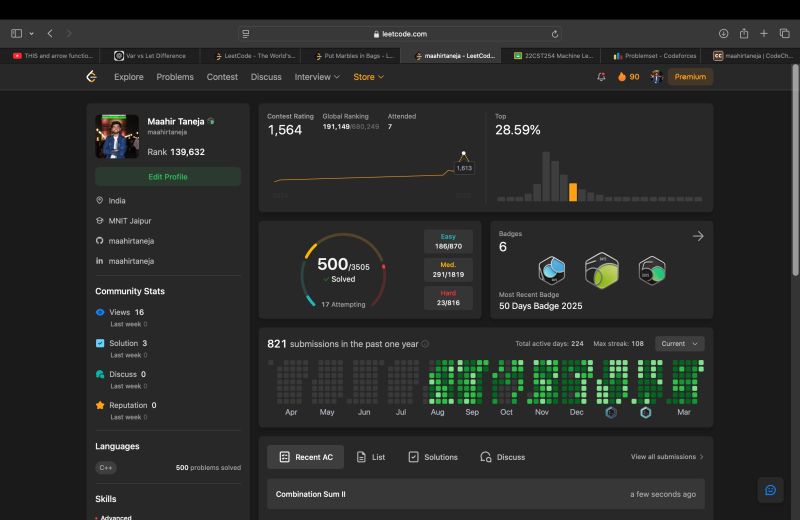Open the notifications bell icon
Viewport: 800px width, 520px height.
(601, 77)
